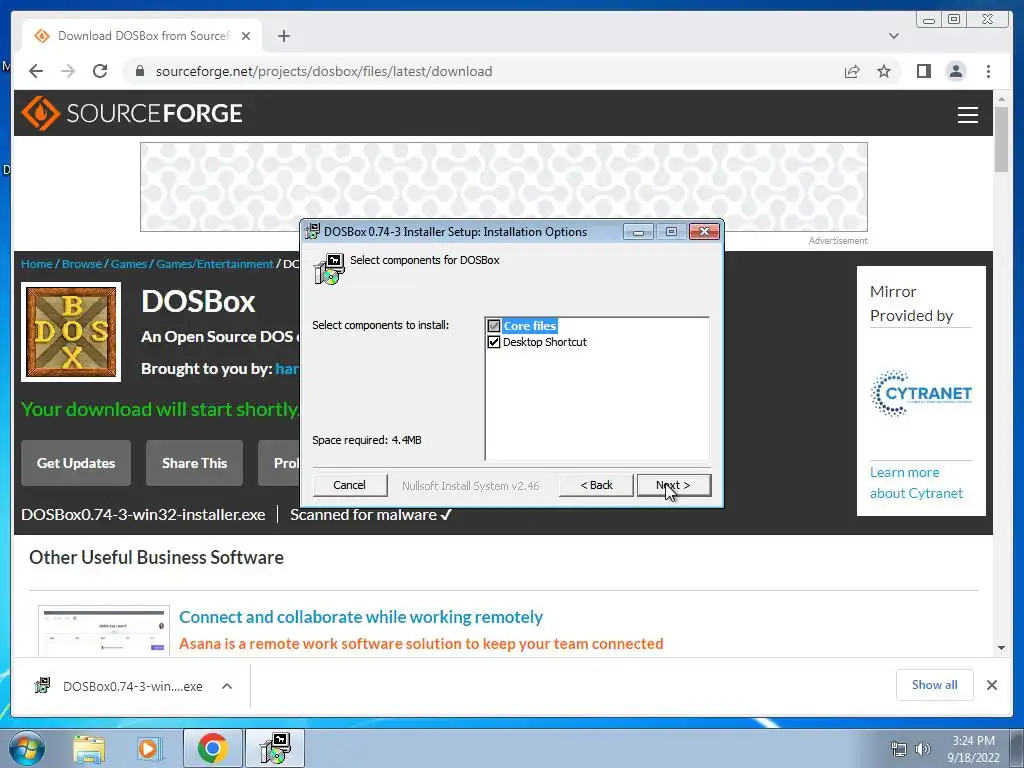
Task: Click the Cytranet mirror logo
Action: (x=921, y=393)
